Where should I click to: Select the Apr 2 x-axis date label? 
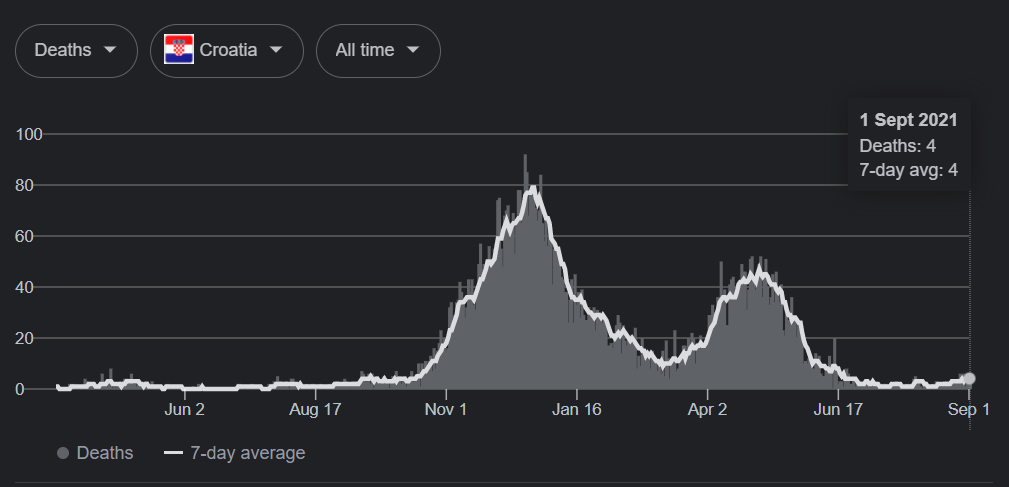click(x=707, y=409)
